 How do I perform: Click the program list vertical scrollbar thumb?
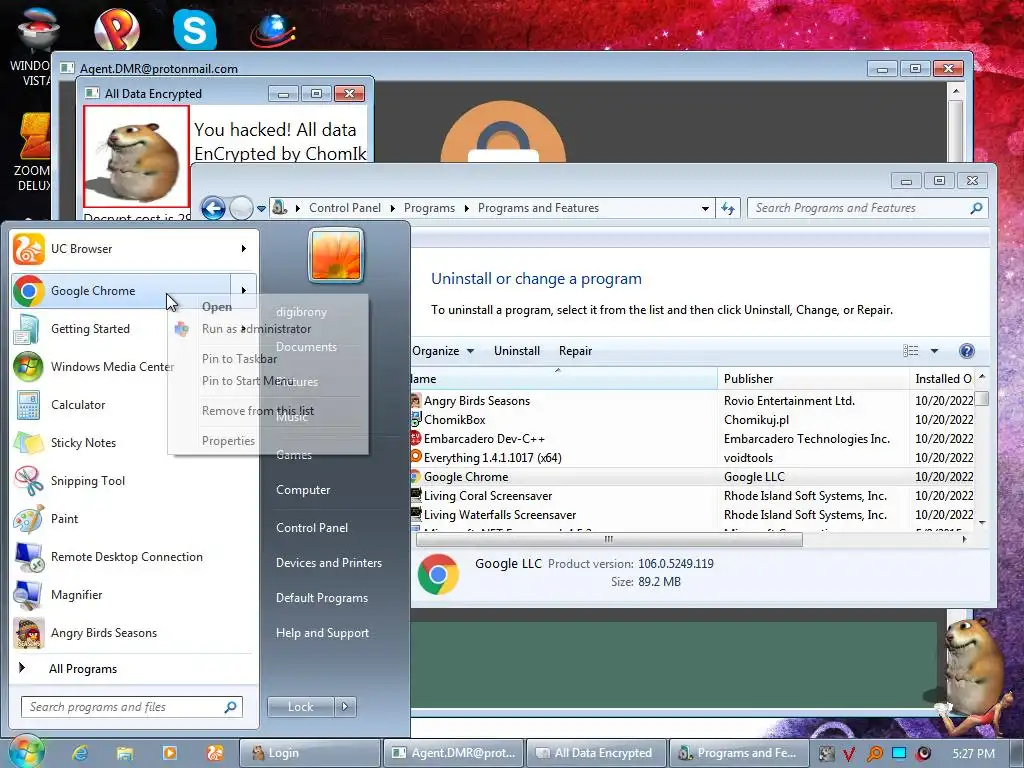click(982, 398)
